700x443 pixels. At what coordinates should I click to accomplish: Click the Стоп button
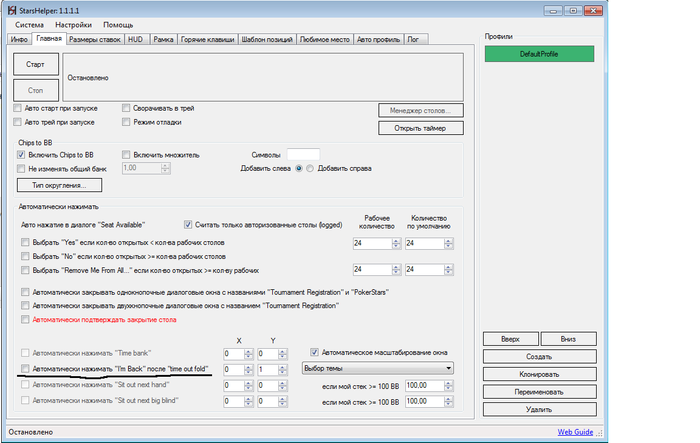pyautogui.click(x=36, y=90)
